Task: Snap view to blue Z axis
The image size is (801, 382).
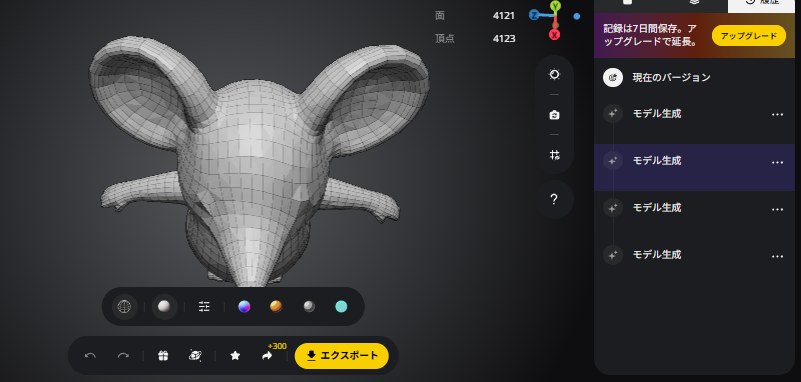Action: (534, 15)
